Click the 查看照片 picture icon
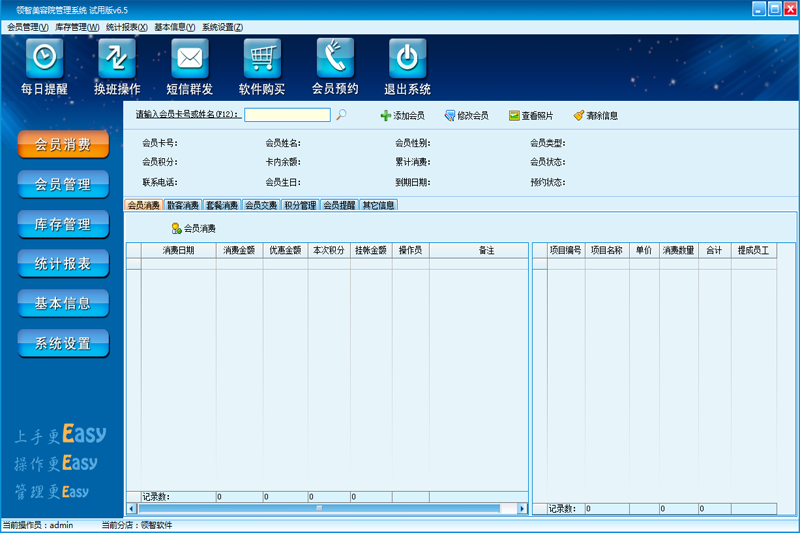Image resolution: width=800 pixels, height=533 pixels. pyautogui.click(x=514, y=116)
